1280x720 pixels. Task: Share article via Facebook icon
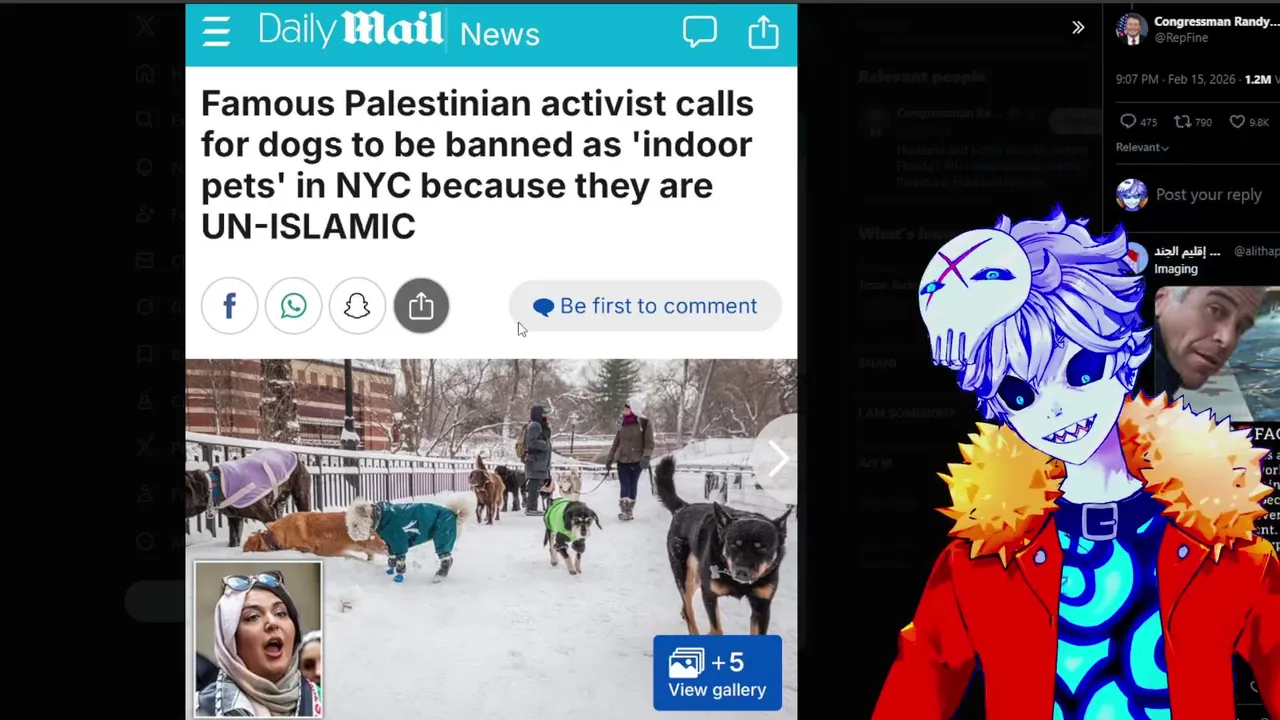tap(229, 306)
